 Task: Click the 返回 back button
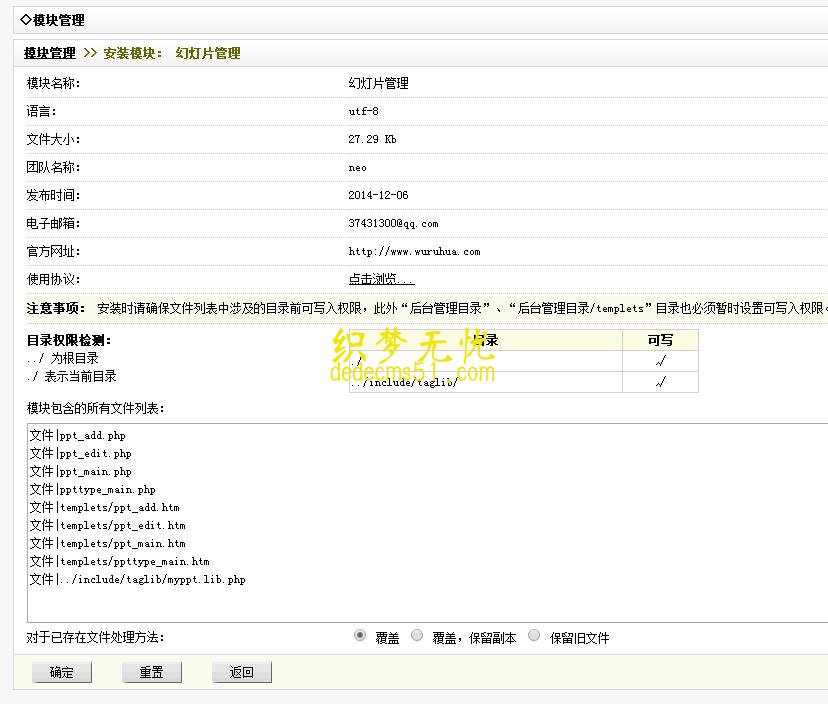click(241, 672)
